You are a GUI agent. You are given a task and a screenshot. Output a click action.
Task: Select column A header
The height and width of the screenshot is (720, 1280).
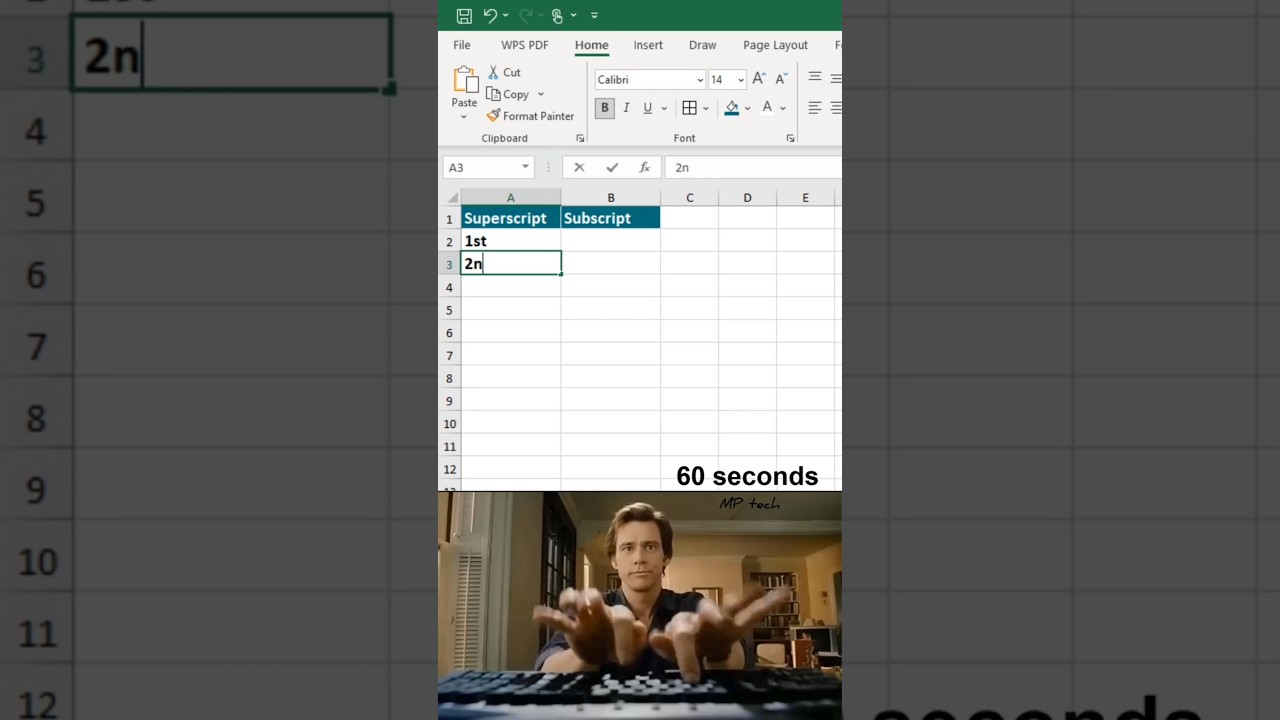pos(510,198)
